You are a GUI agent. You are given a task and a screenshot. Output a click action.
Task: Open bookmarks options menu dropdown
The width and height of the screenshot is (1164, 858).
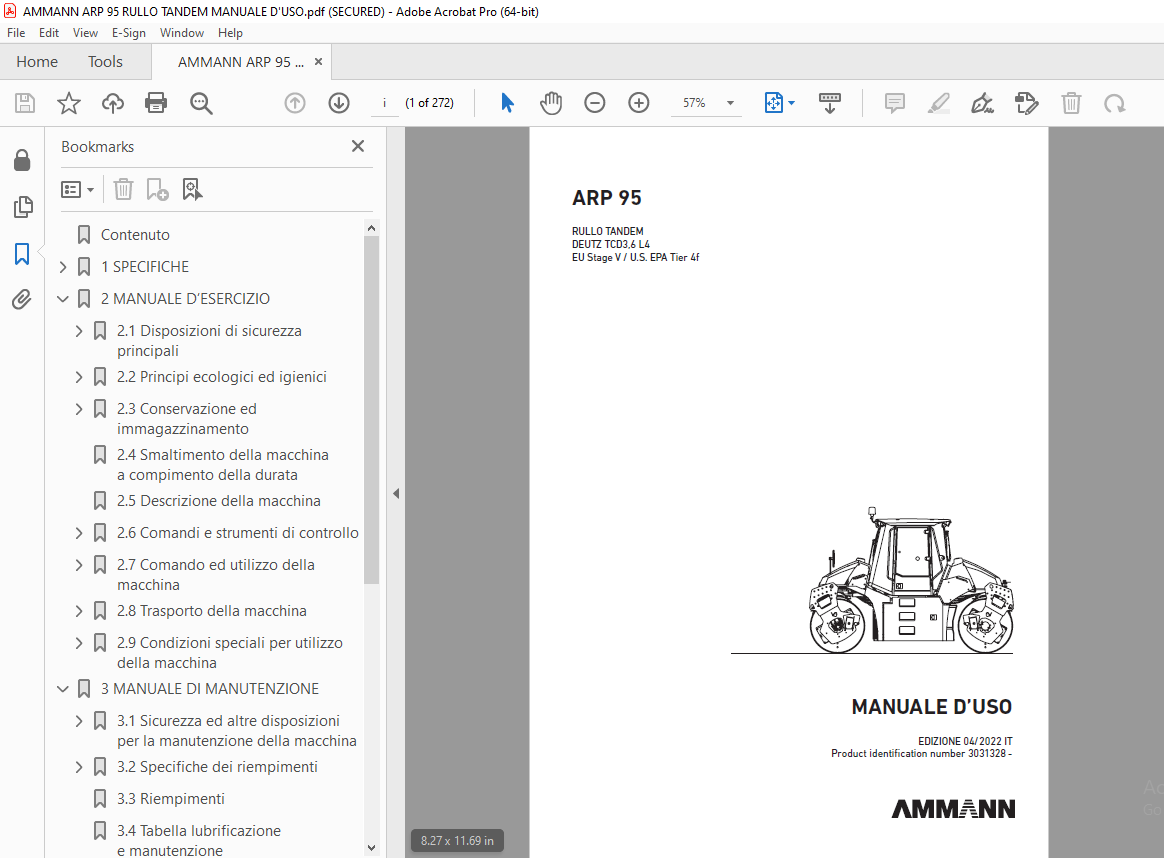77,190
